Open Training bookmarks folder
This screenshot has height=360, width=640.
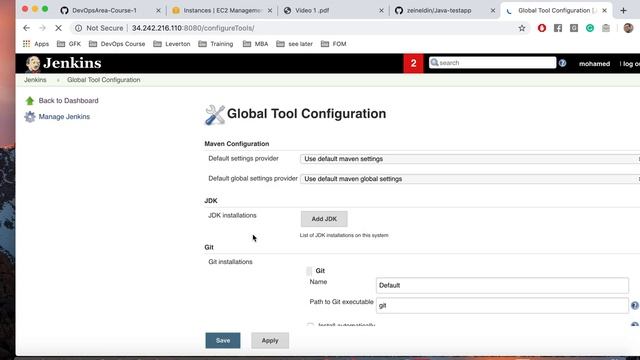click(216, 44)
